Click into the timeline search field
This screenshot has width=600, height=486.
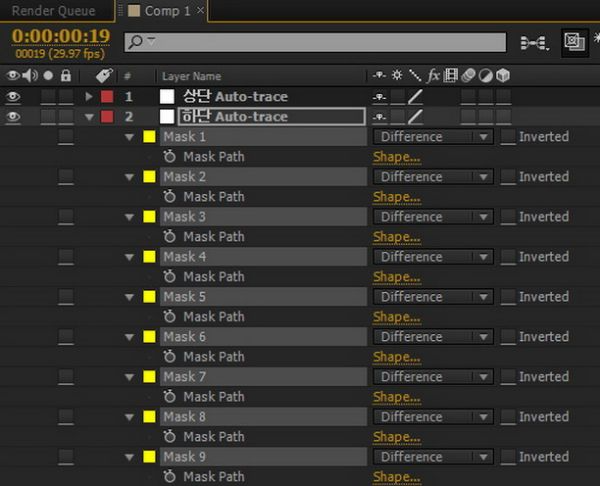click(315, 42)
